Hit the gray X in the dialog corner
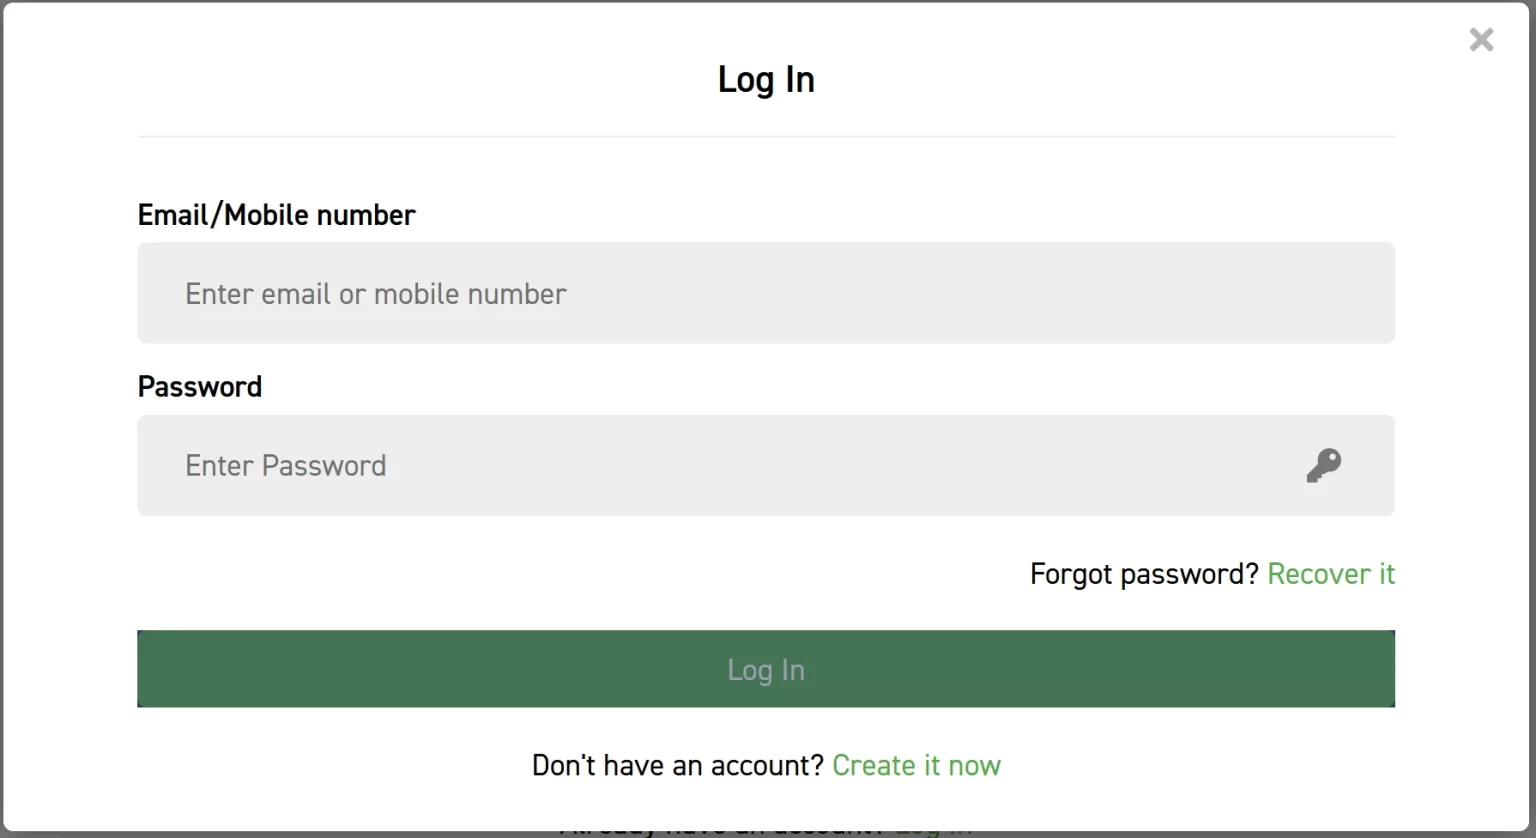This screenshot has width=1536, height=838. [x=1481, y=40]
